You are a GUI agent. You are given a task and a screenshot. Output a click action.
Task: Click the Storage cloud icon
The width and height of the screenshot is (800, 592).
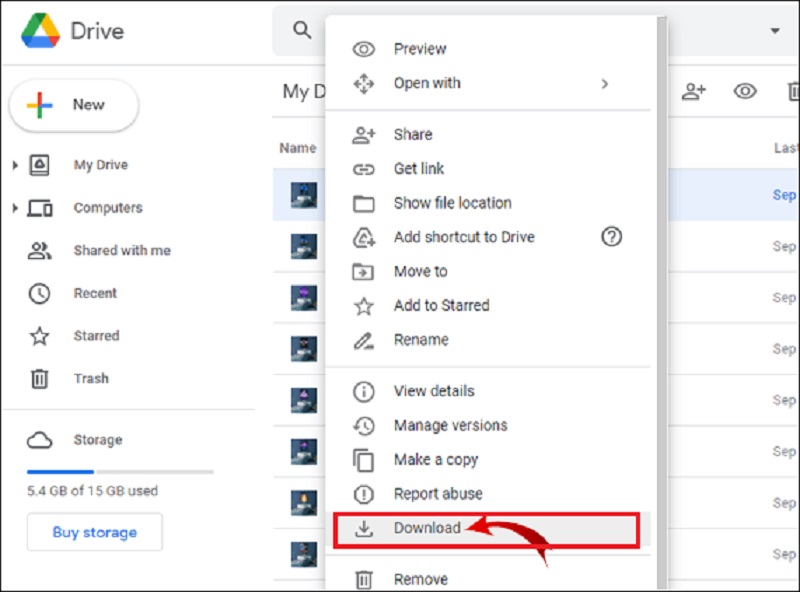pos(39,440)
